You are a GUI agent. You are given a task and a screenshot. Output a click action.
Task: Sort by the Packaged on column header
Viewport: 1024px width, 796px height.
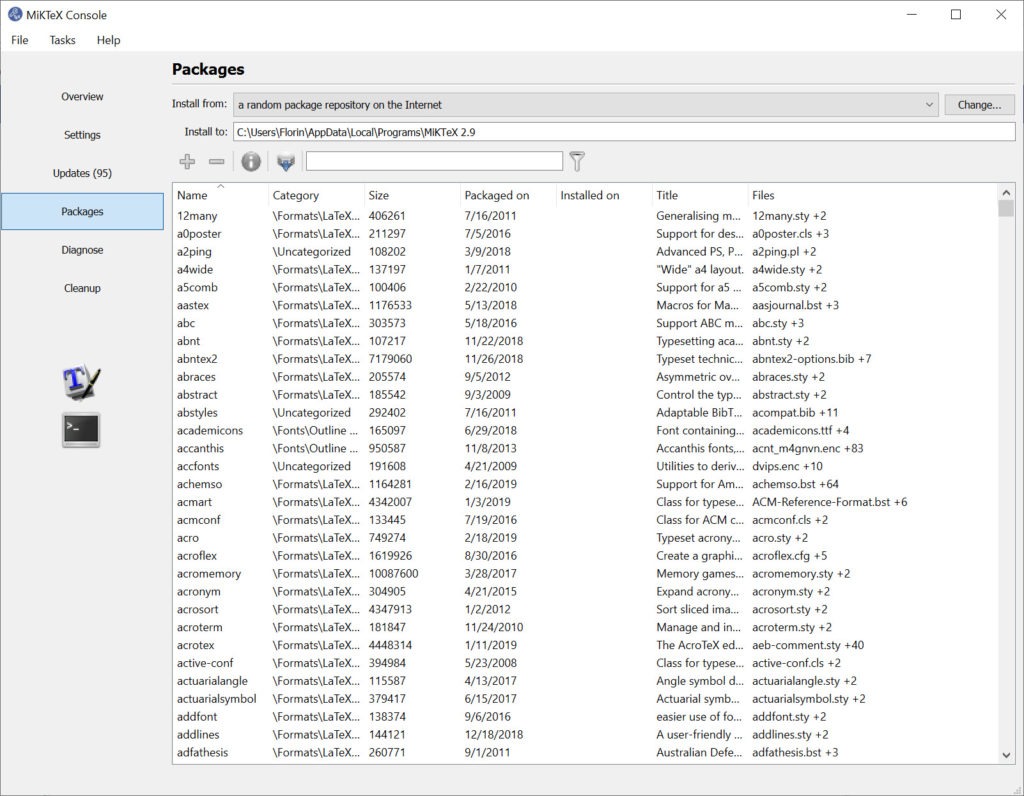click(508, 195)
